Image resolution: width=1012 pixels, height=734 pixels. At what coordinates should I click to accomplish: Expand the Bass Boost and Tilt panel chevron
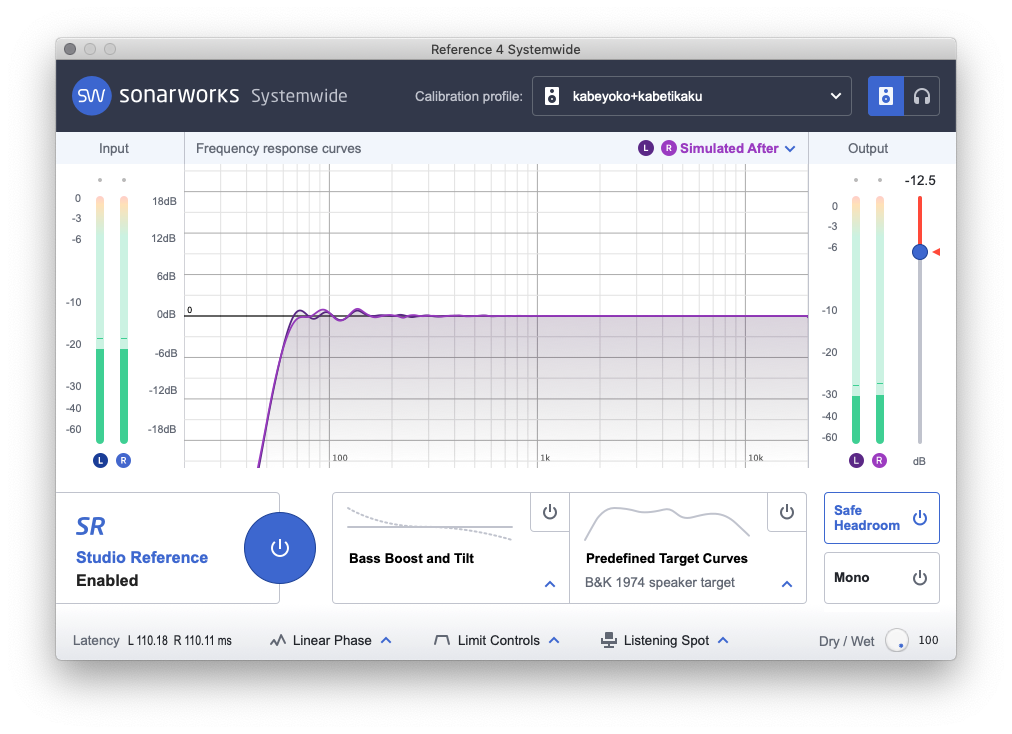[550, 584]
